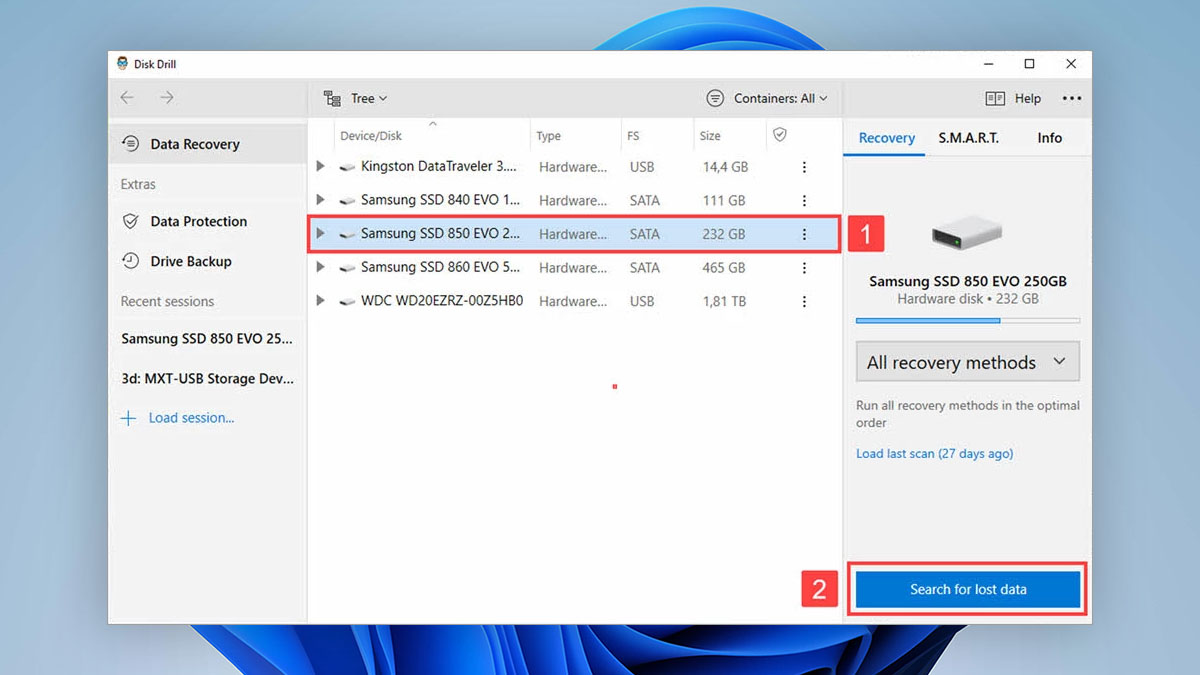Click the Containers filter icon
The width and height of the screenshot is (1200, 675).
point(715,98)
